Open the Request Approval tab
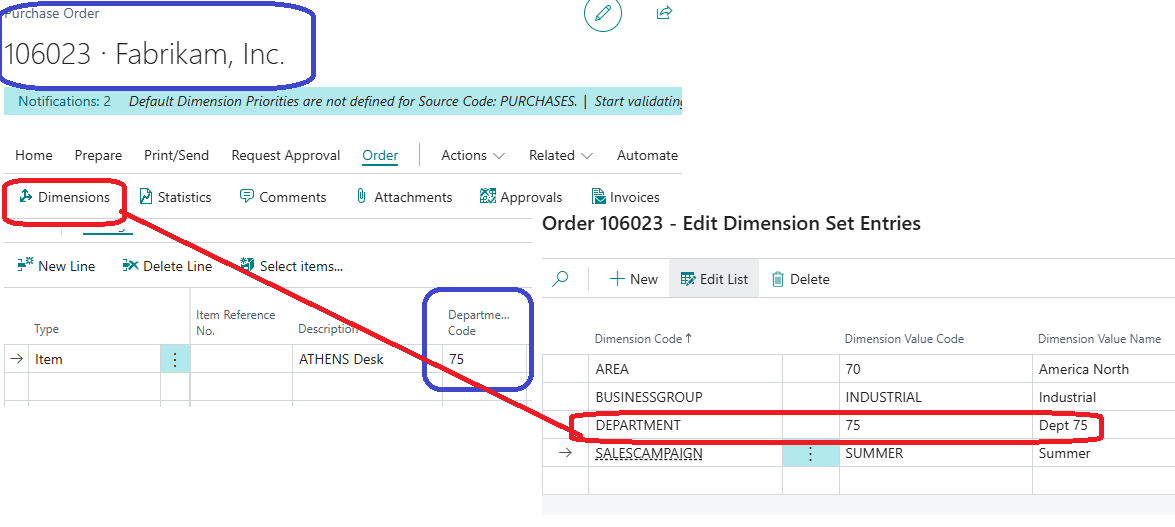1175x527 pixels. 286,155
